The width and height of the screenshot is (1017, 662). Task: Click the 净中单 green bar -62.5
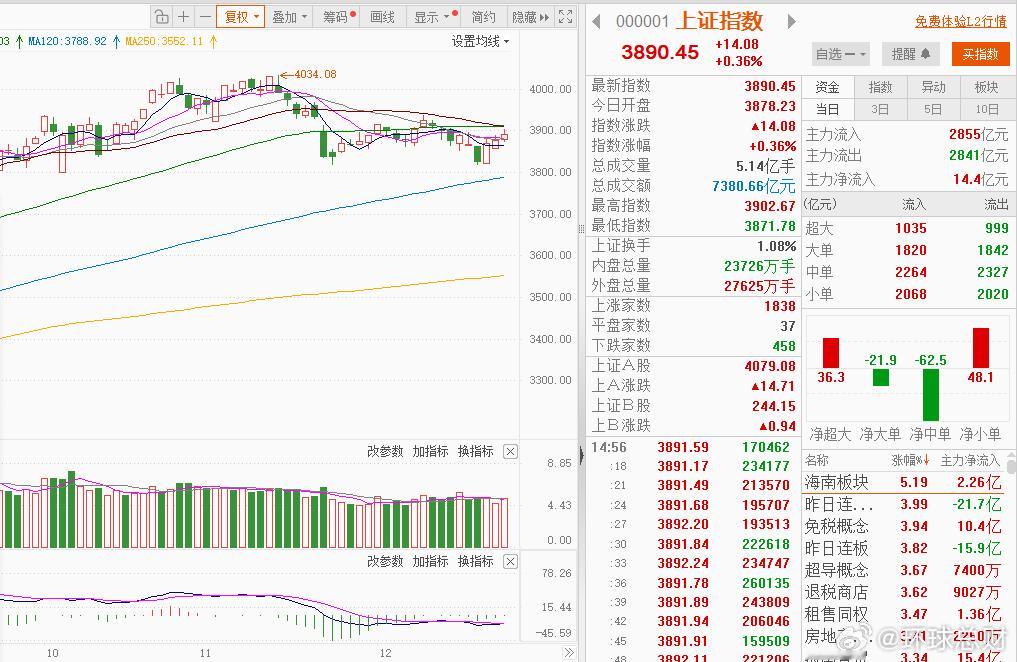pyautogui.click(x=931, y=395)
